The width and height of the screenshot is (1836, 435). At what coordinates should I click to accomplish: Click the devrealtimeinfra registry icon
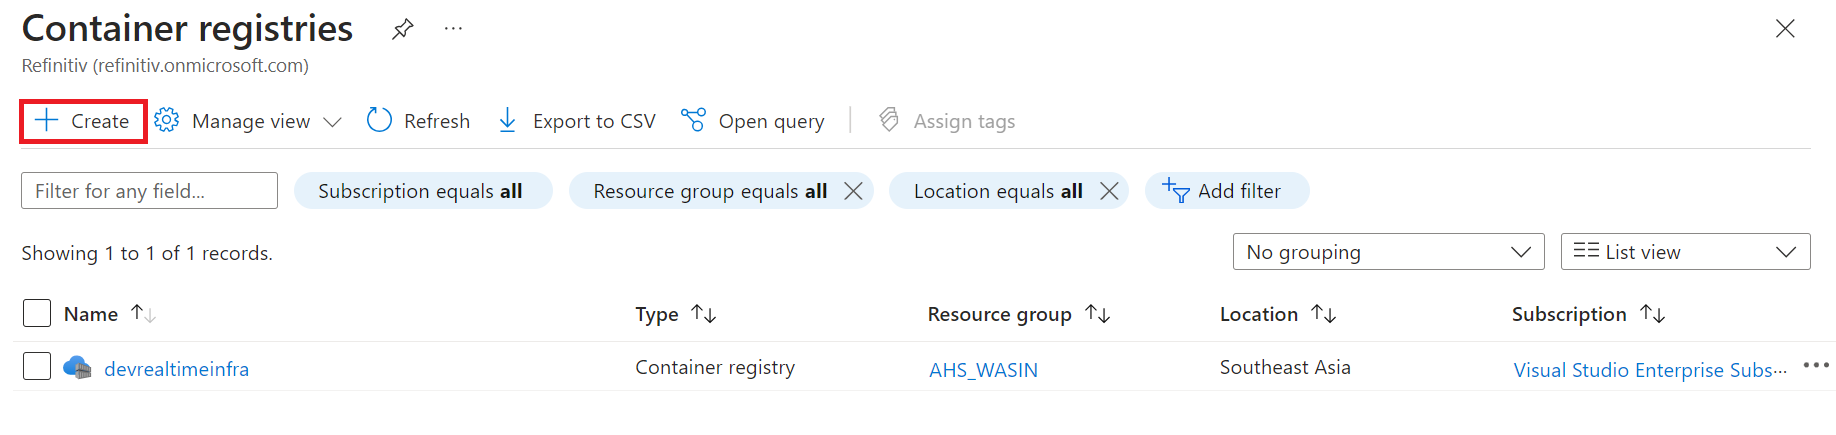77,368
